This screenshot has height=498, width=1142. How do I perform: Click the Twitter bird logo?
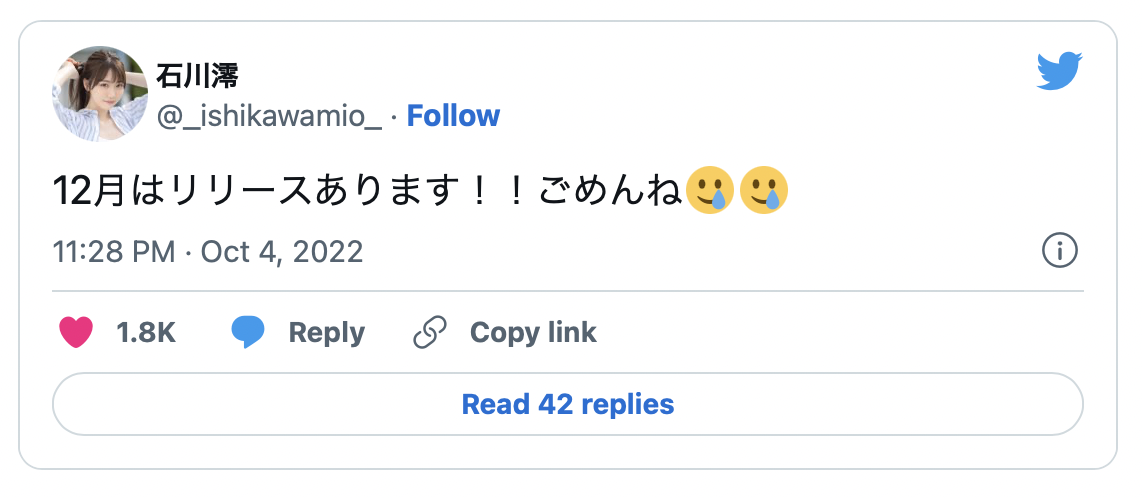click(1060, 72)
